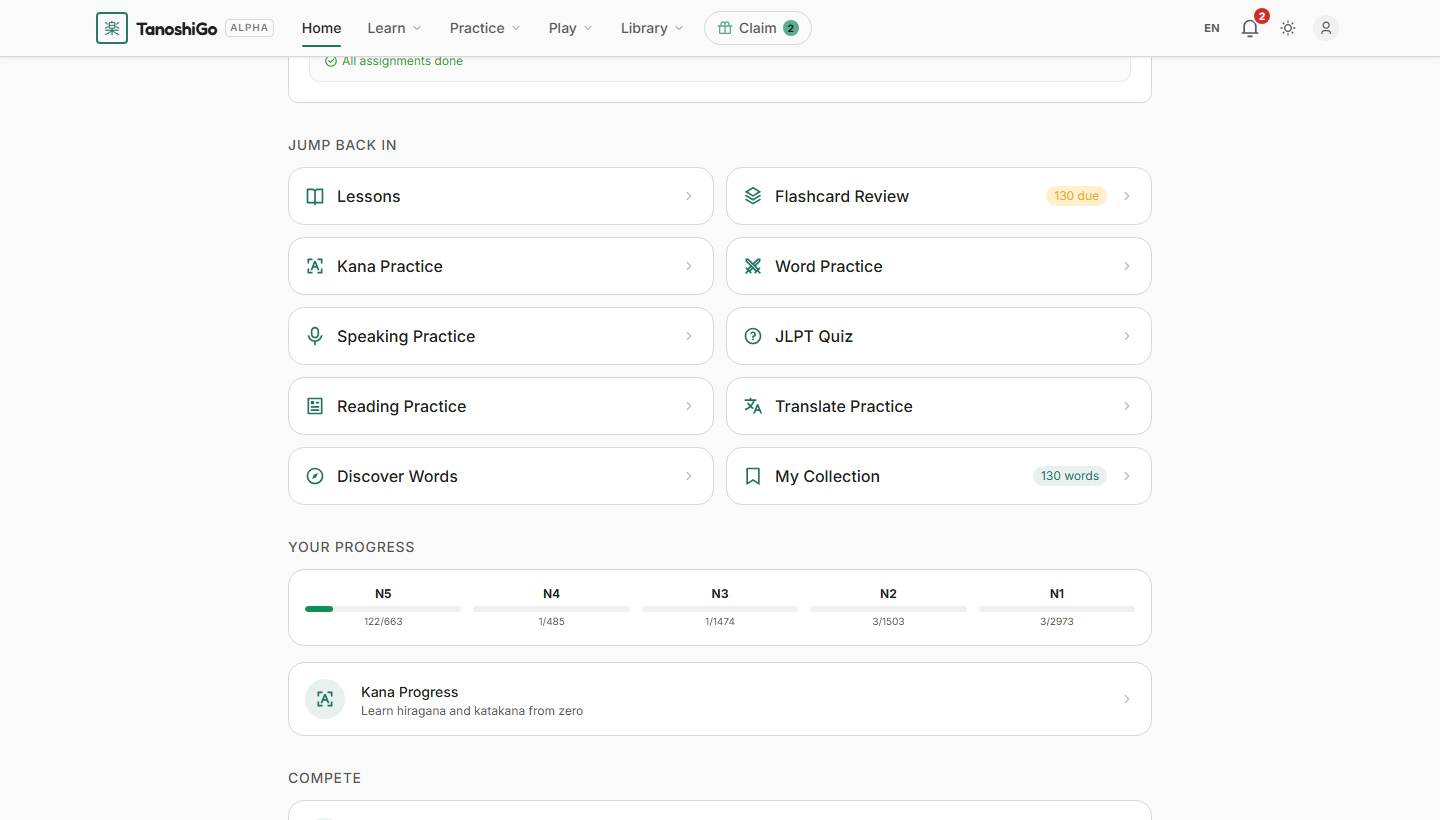Click the '3/1503' N2 count
1440x820 pixels.
[888, 622]
